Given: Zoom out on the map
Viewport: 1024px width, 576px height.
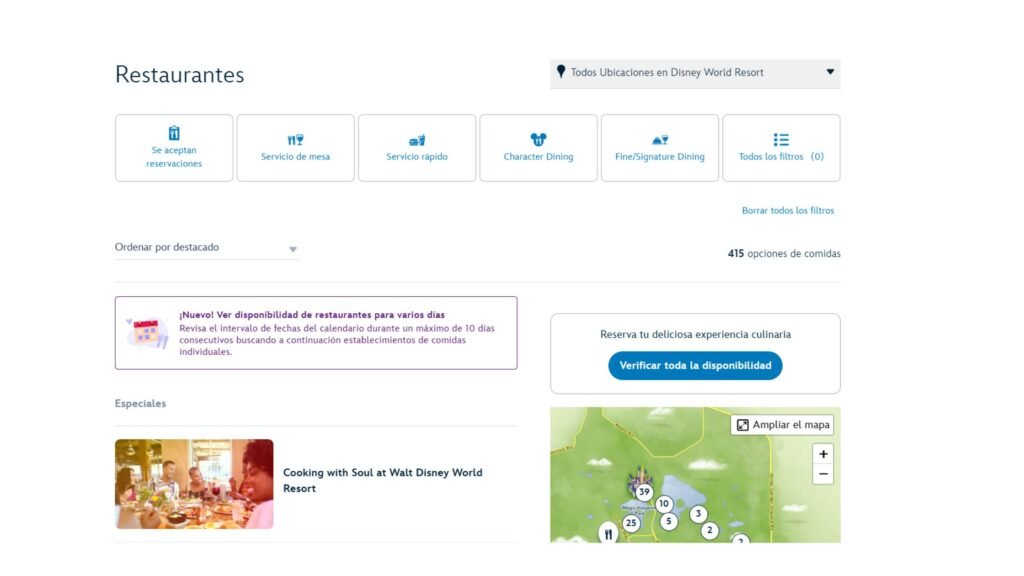Looking at the screenshot, I should [823, 474].
